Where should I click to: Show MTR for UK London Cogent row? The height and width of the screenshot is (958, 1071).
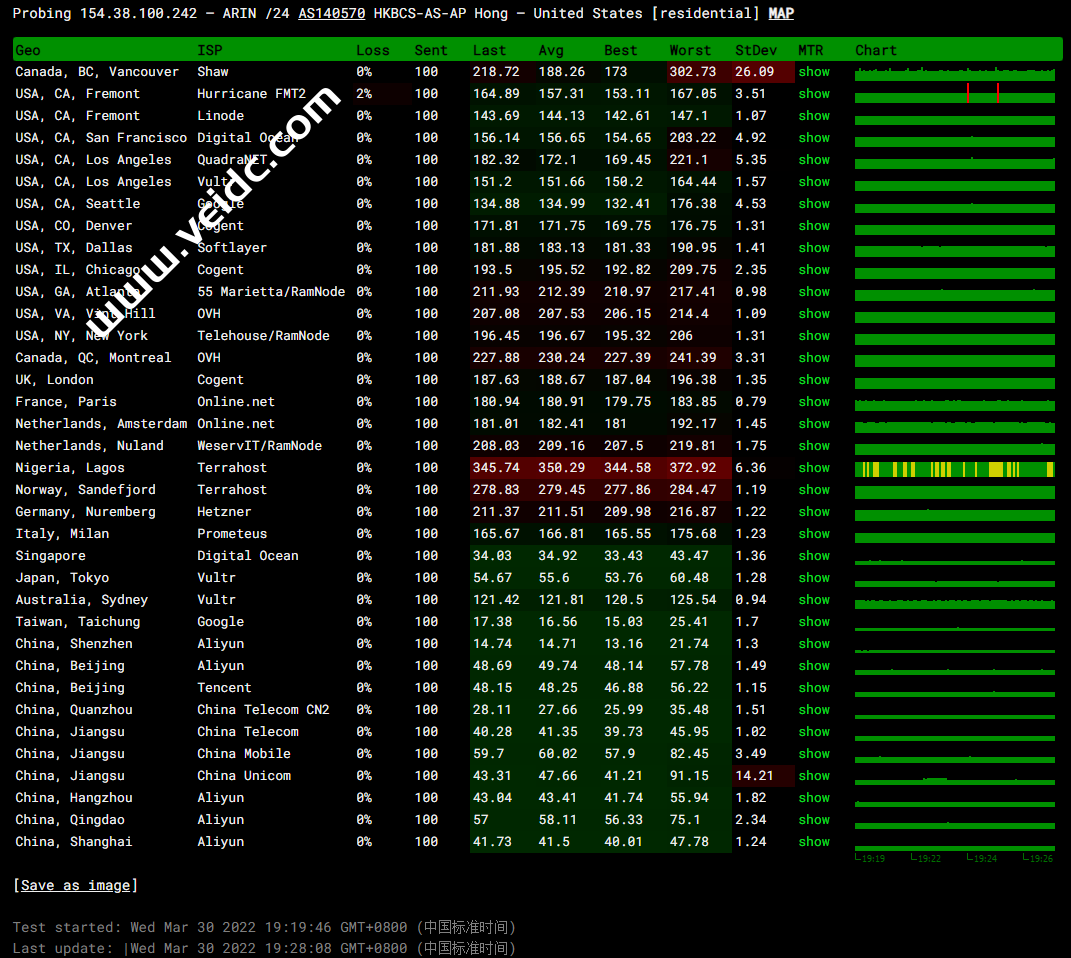tap(814, 380)
